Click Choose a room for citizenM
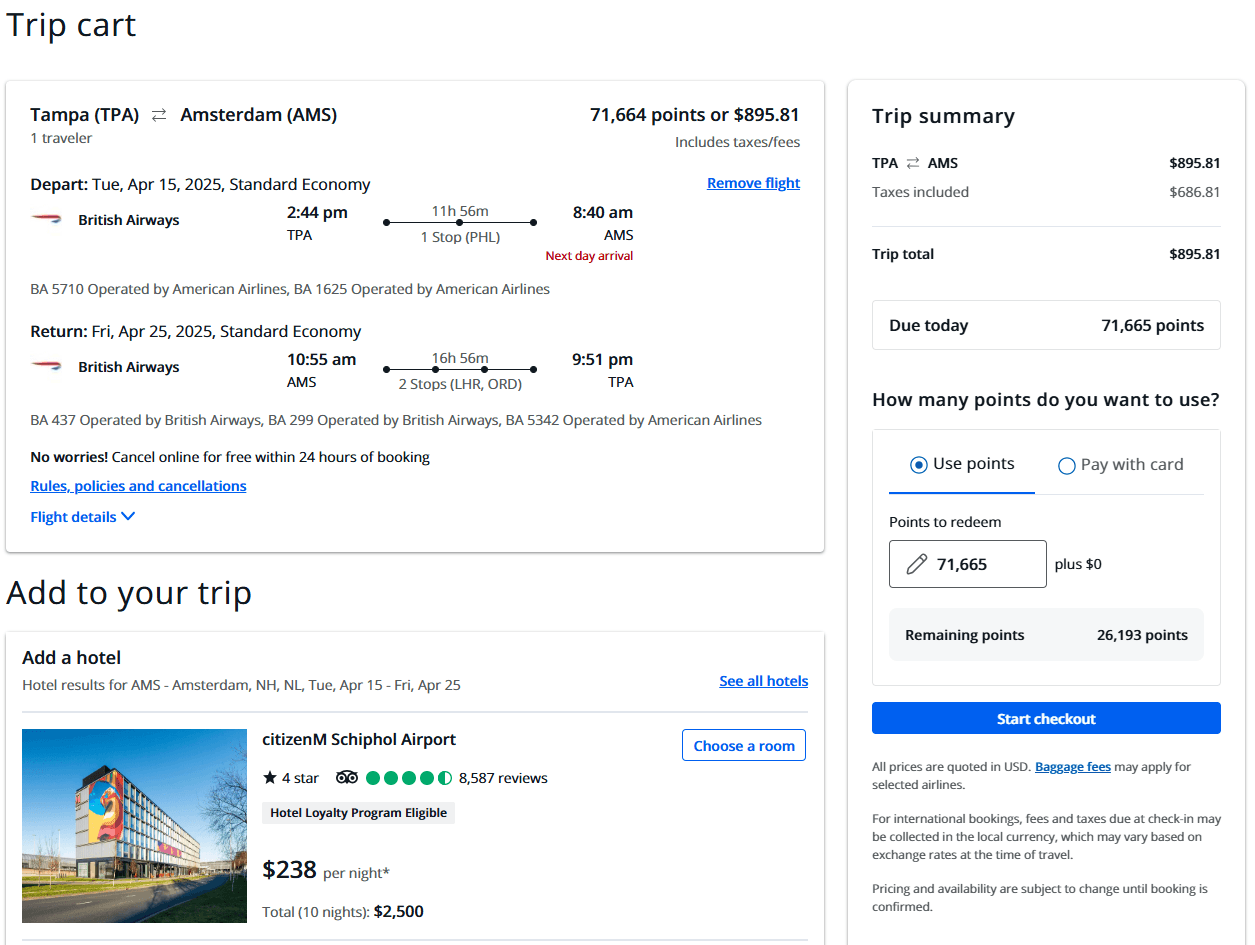This screenshot has width=1255, height=945. (743, 745)
